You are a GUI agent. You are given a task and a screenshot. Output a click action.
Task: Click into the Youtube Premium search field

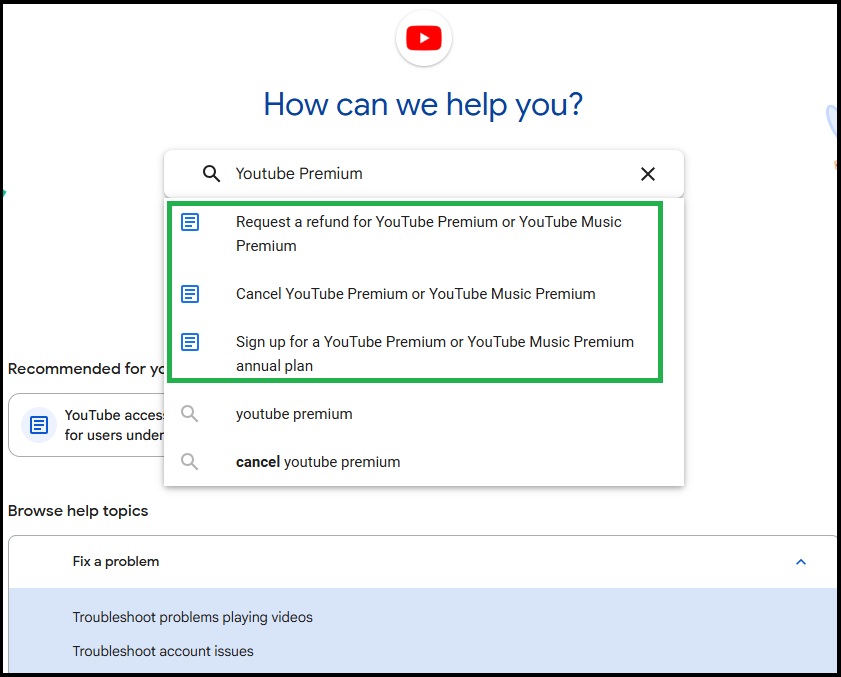(x=424, y=174)
